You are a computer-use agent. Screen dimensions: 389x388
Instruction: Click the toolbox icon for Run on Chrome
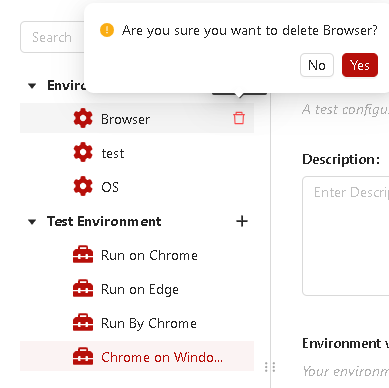click(x=83, y=255)
